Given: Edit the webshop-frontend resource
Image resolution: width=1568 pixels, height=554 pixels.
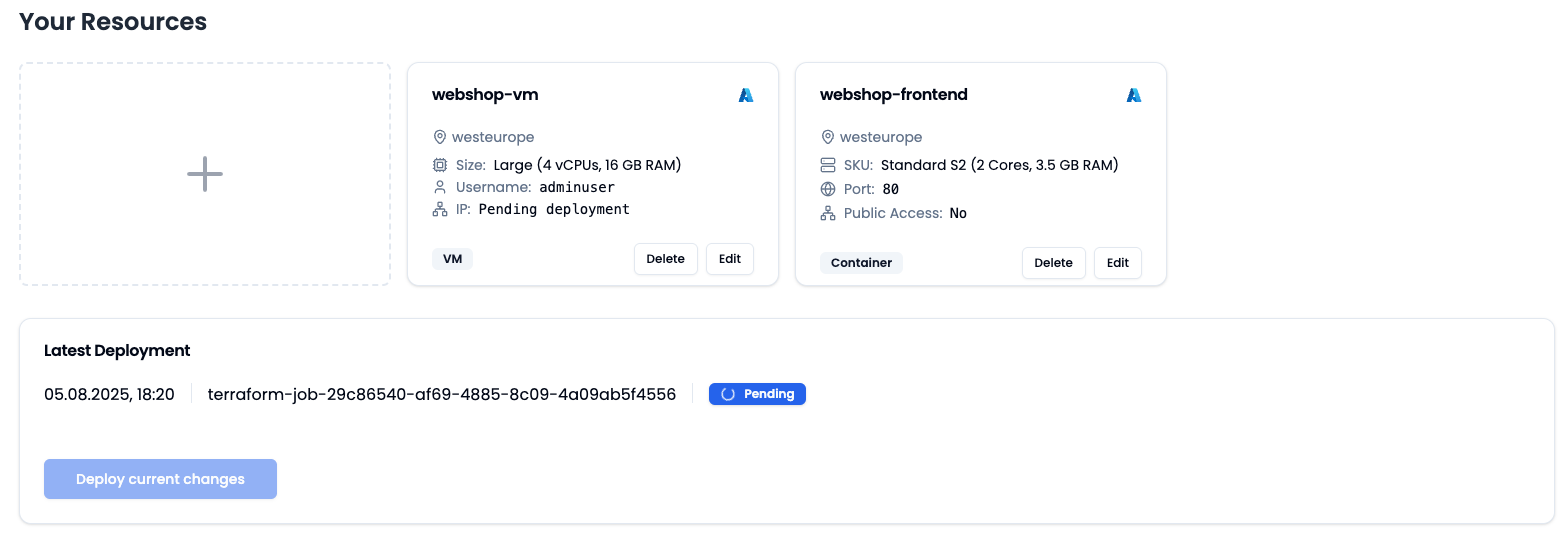Looking at the screenshot, I should tap(1118, 263).
